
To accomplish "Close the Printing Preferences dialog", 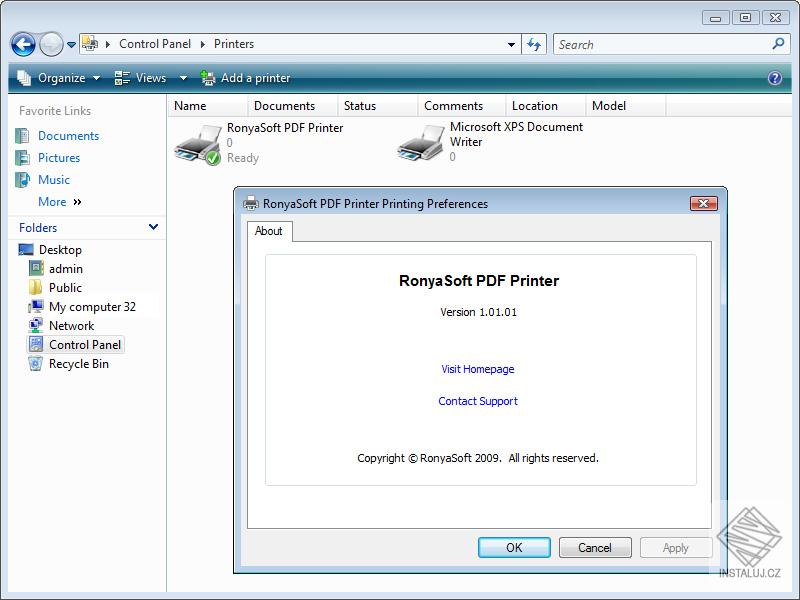I will click(704, 204).
